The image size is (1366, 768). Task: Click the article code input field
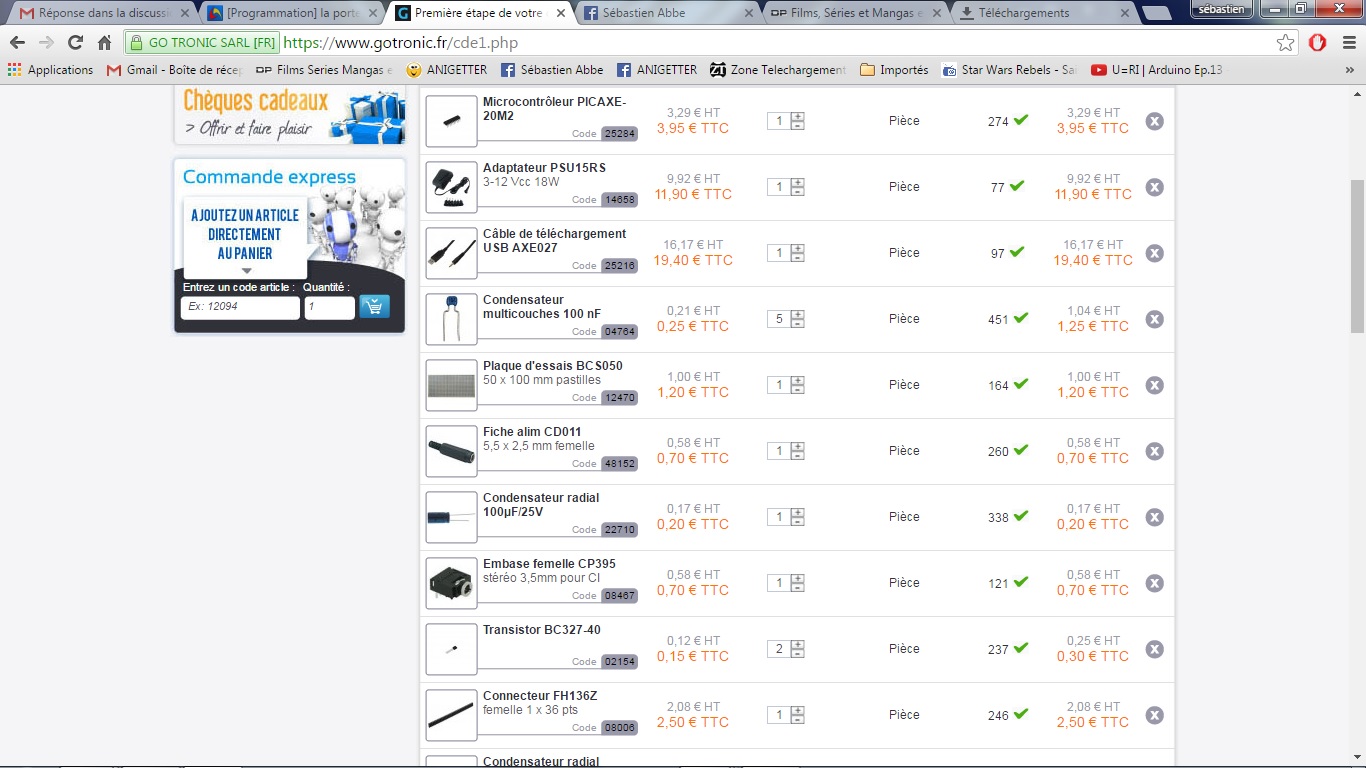click(240, 307)
